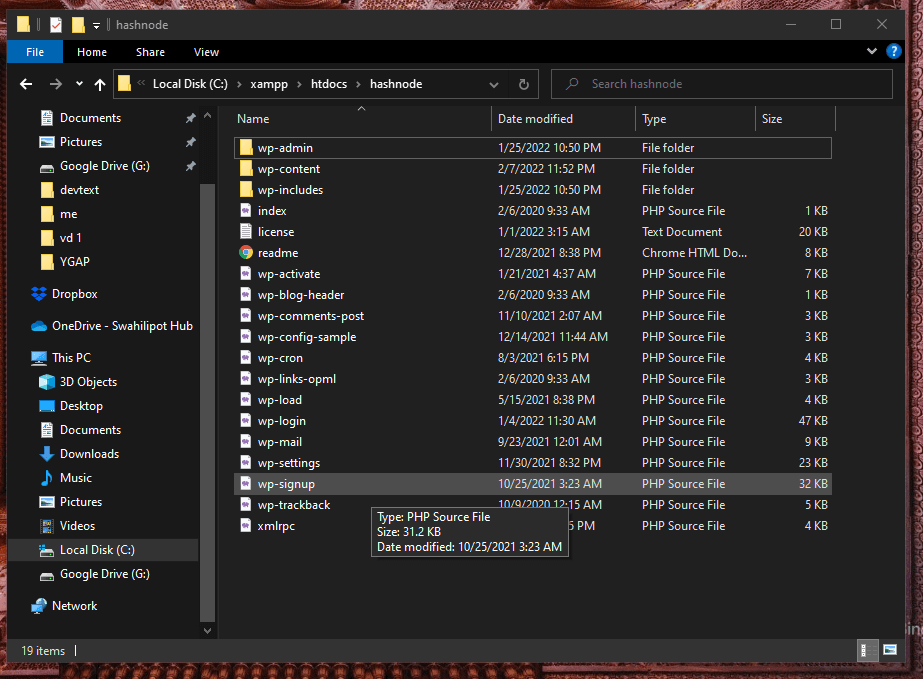This screenshot has width=923, height=679.
Task: Sort by Date modified column header
Action: (535, 119)
